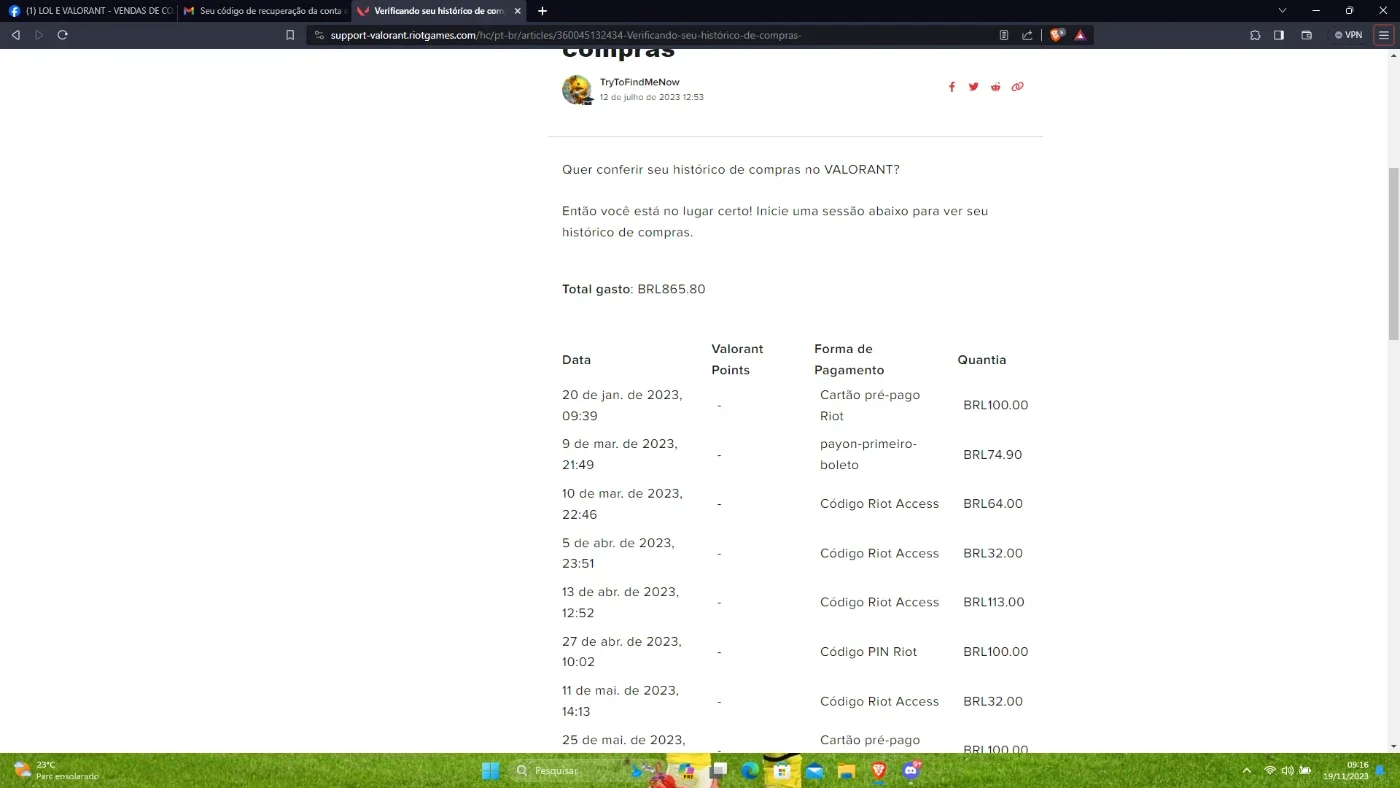
Task: Open Task View on the taskbar
Action: [x=718, y=771]
